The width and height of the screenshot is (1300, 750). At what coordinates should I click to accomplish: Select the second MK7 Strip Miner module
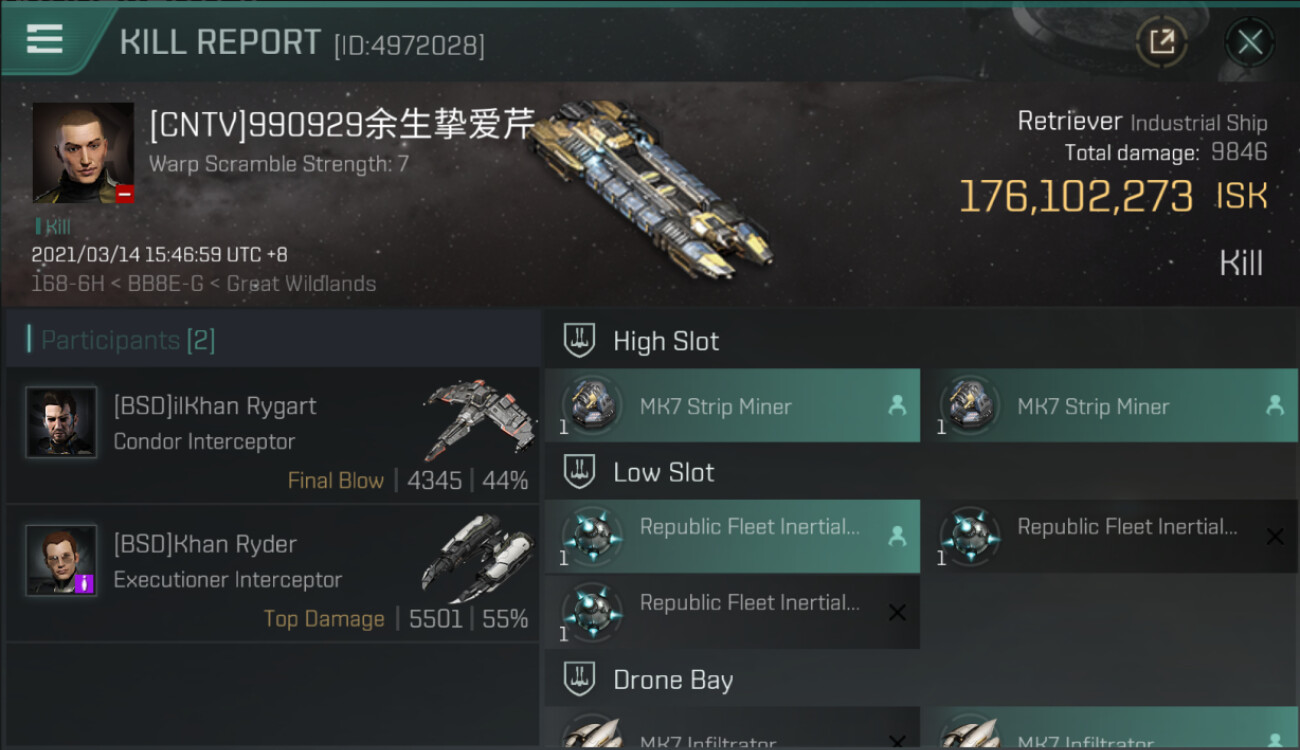pyautogui.click(x=1110, y=406)
